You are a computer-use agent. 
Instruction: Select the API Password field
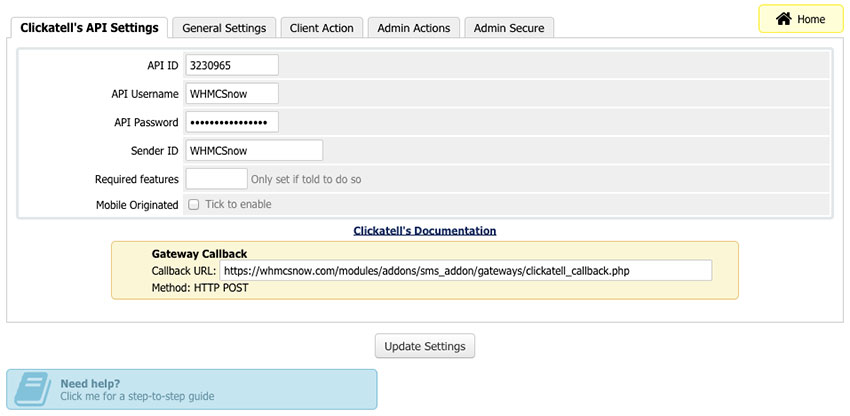pyautogui.click(x=232, y=122)
